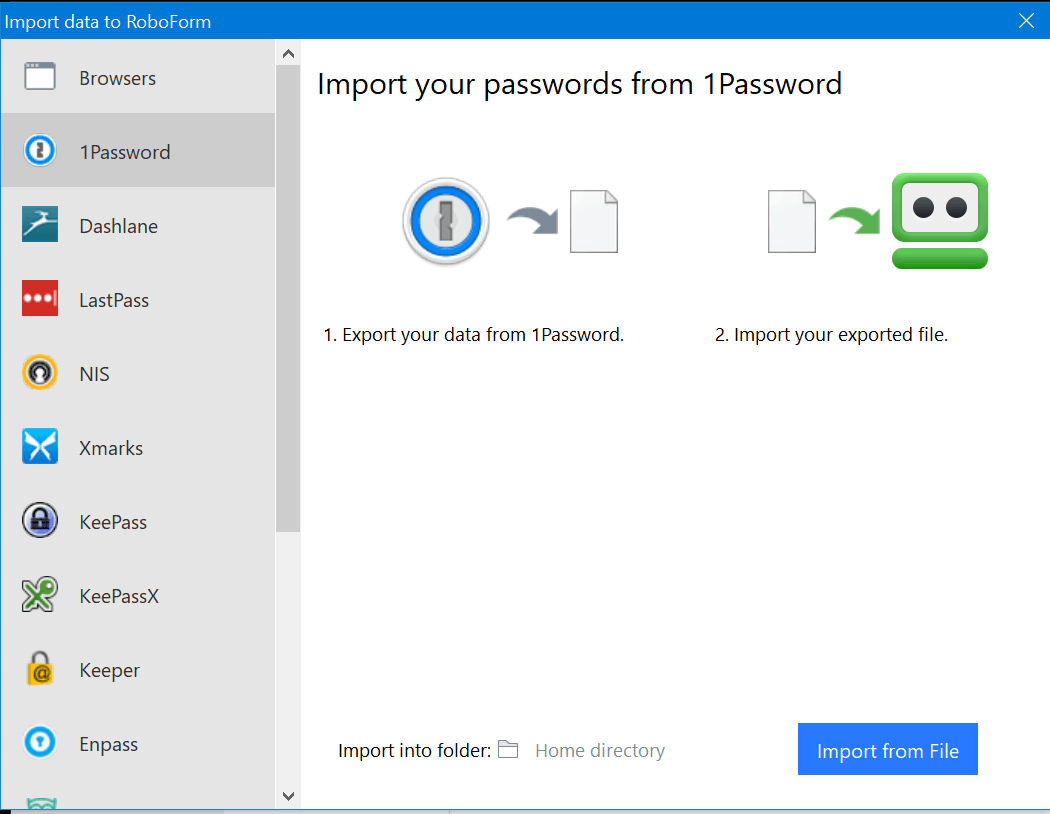Click the 'Import your passwords from 1Password' heading

579,84
